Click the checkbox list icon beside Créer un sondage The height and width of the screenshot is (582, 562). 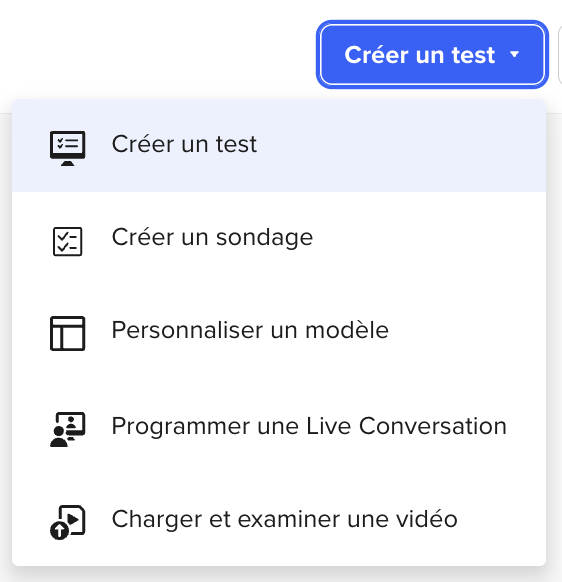[68, 241]
